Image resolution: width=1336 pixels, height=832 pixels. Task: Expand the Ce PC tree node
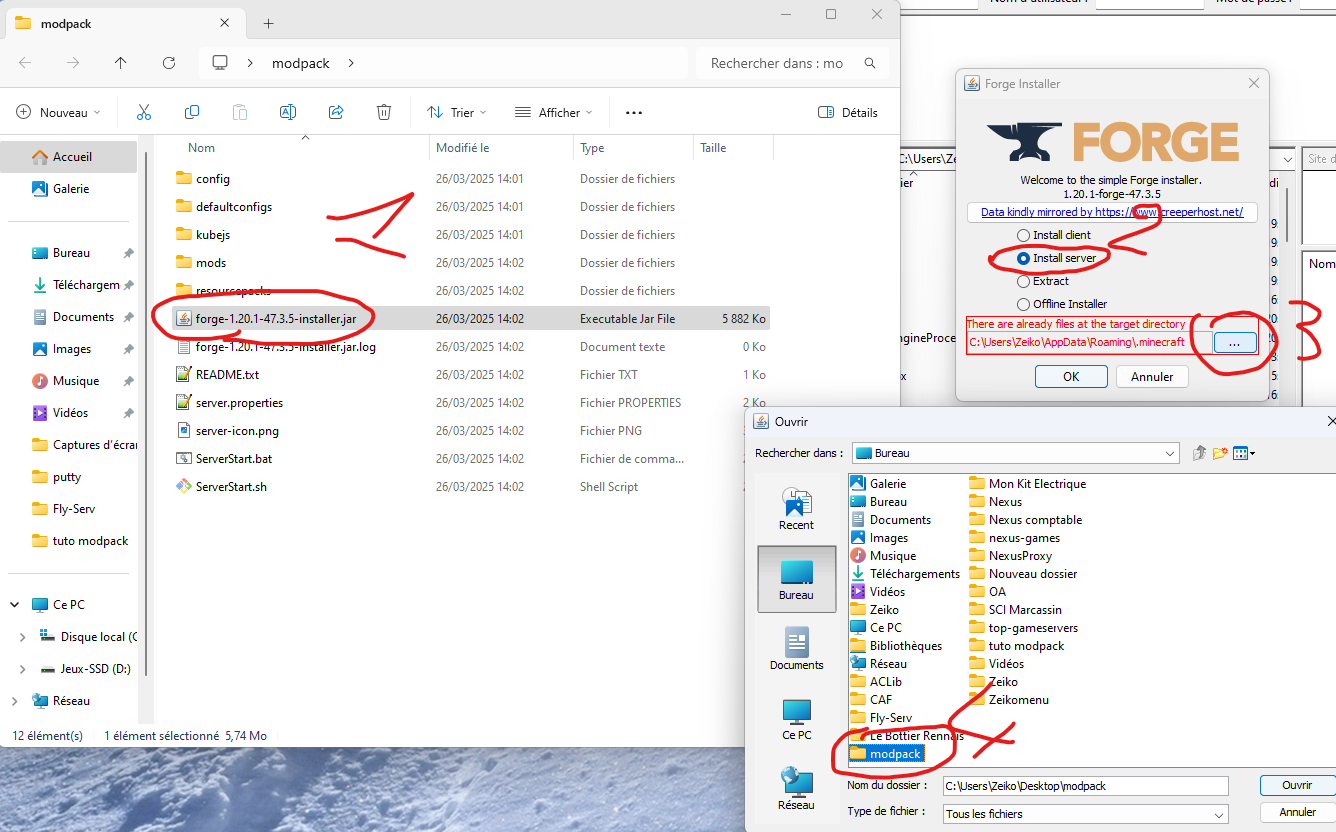(x=15, y=605)
